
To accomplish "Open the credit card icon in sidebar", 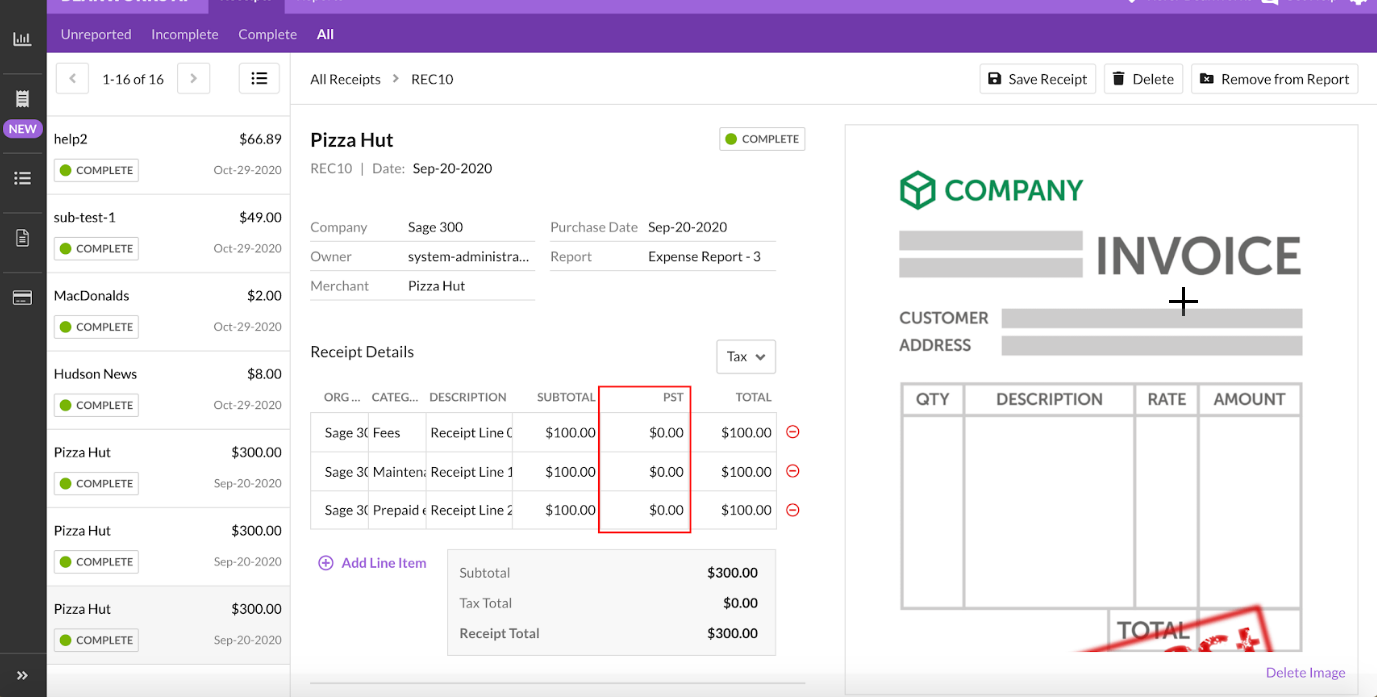I will [22, 298].
